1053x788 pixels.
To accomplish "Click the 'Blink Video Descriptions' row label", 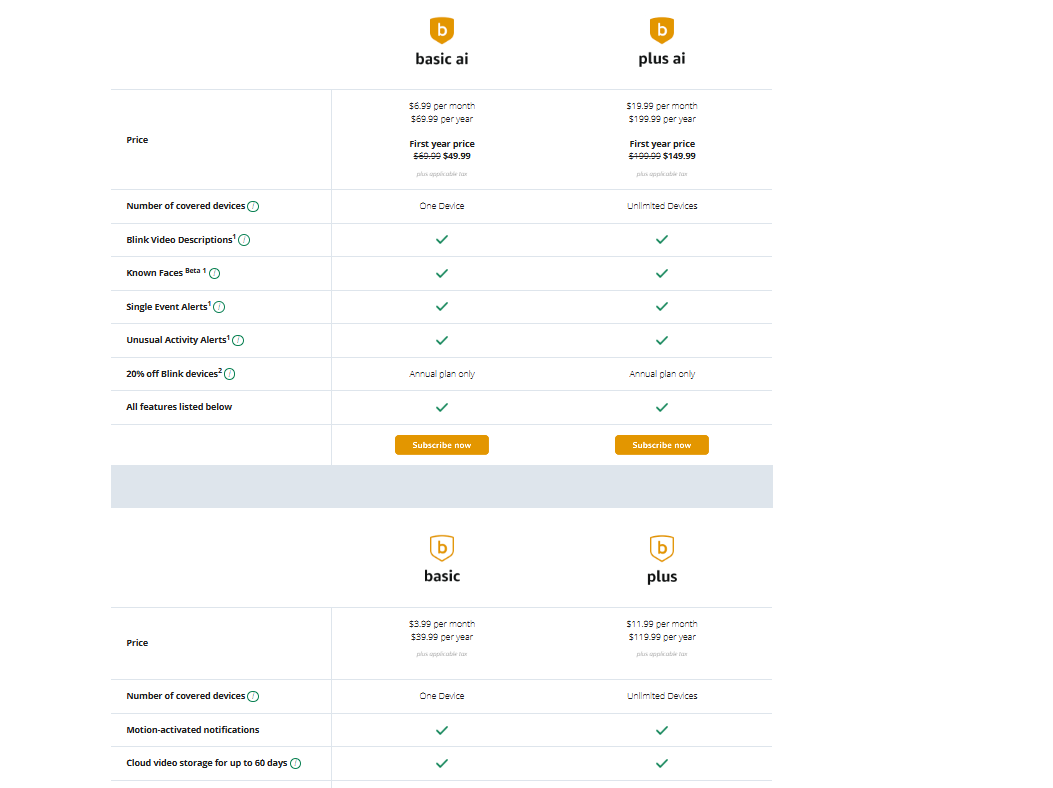I will click(179, 240).
